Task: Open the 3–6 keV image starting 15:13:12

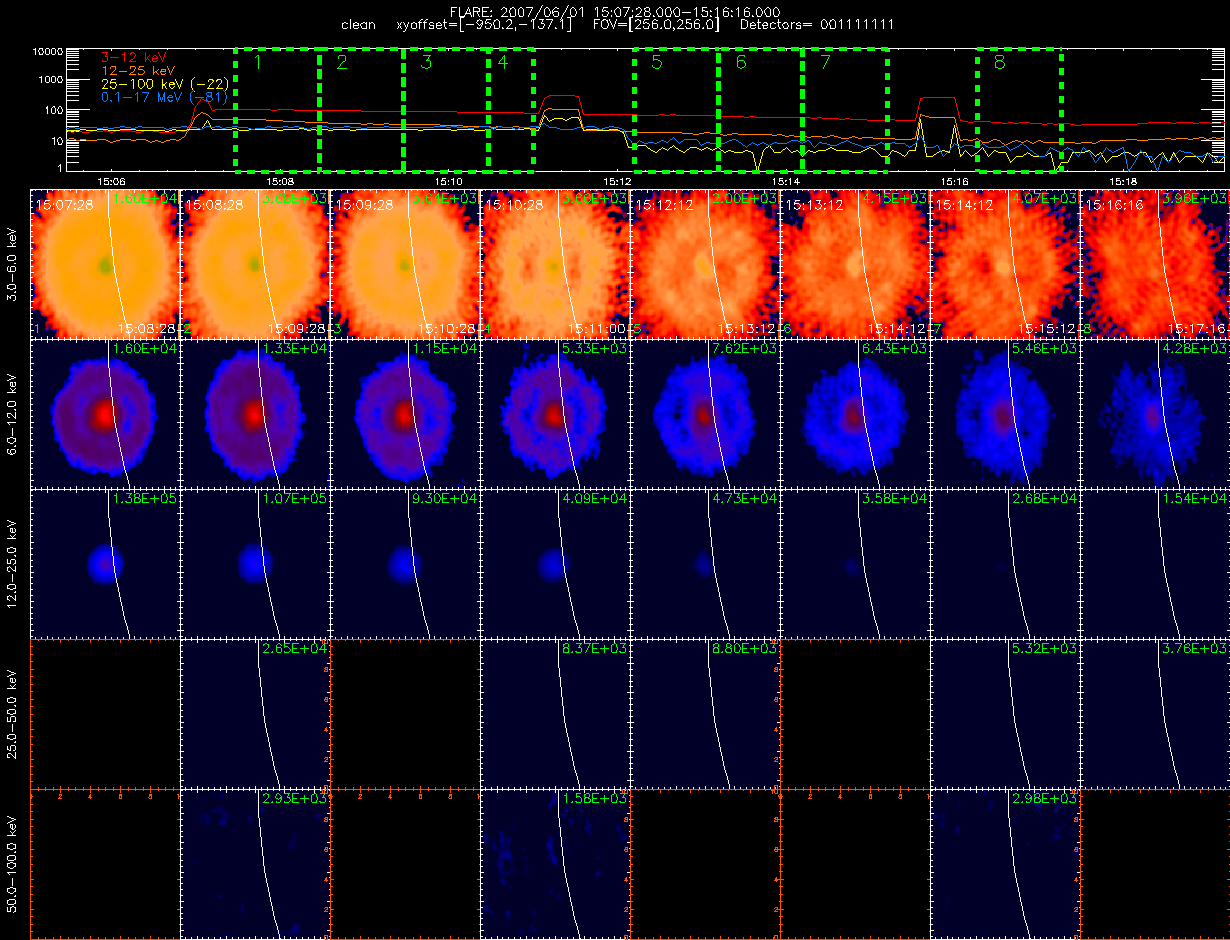Action: coord(855,263)
